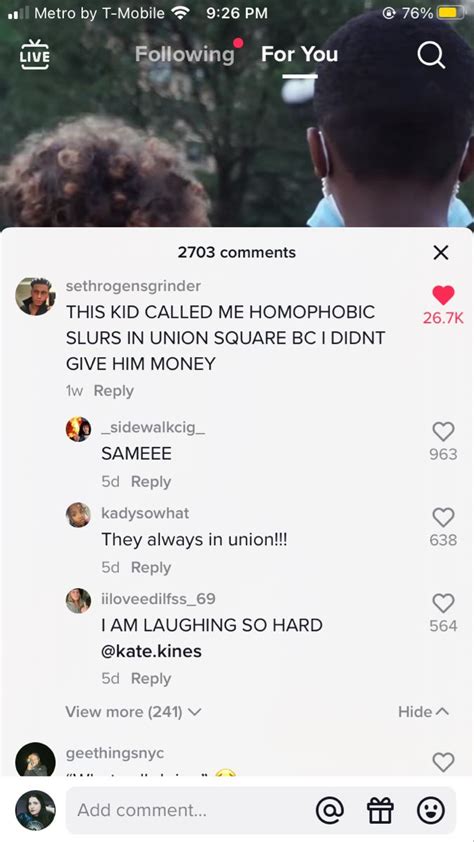Open _sidewalkcig_'s avatar
The height and width of the screenshot is (842, 474).
point(78,429)
